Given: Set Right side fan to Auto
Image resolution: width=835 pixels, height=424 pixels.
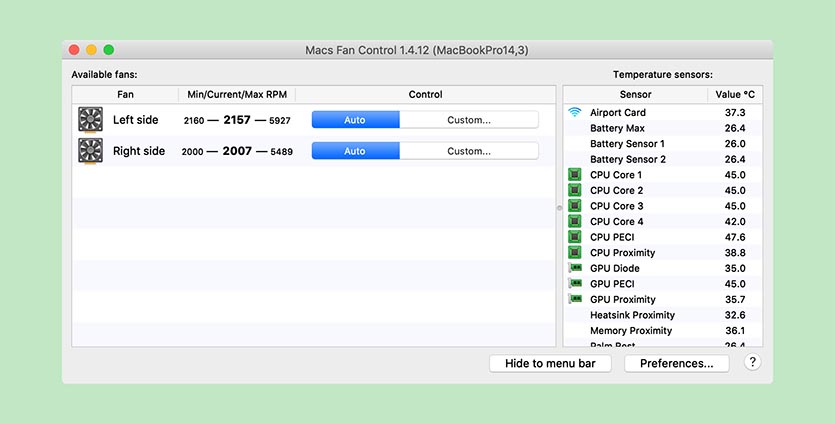Looking at the screenshot, I should (355, 151).
